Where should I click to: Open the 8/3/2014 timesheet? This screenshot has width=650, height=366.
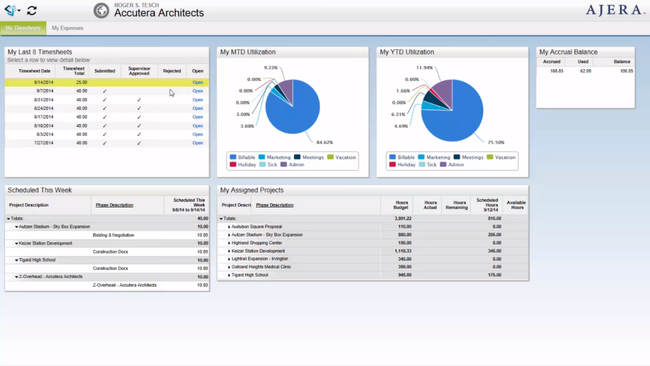point(198,134)
